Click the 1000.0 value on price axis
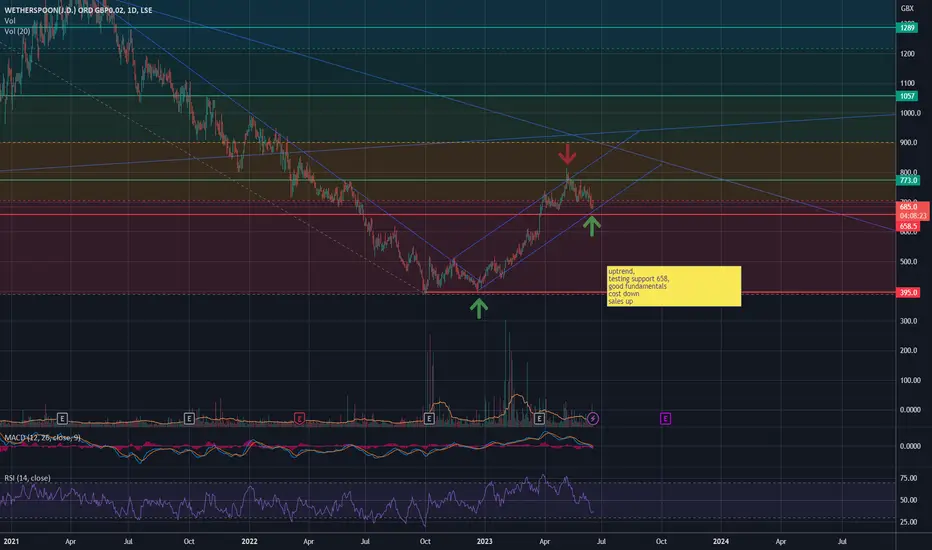Viewport: 932px width, 550px height. (x=910, y=113)
